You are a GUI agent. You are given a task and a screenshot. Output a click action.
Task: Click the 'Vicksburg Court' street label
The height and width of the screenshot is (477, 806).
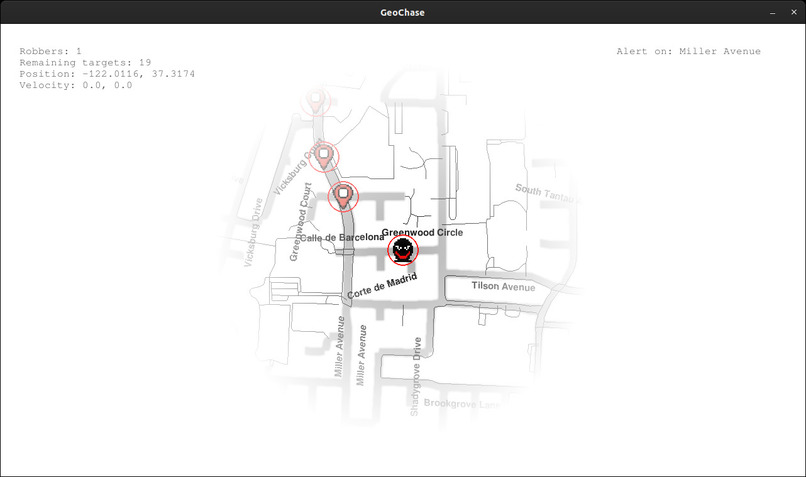tap(298, 167)
